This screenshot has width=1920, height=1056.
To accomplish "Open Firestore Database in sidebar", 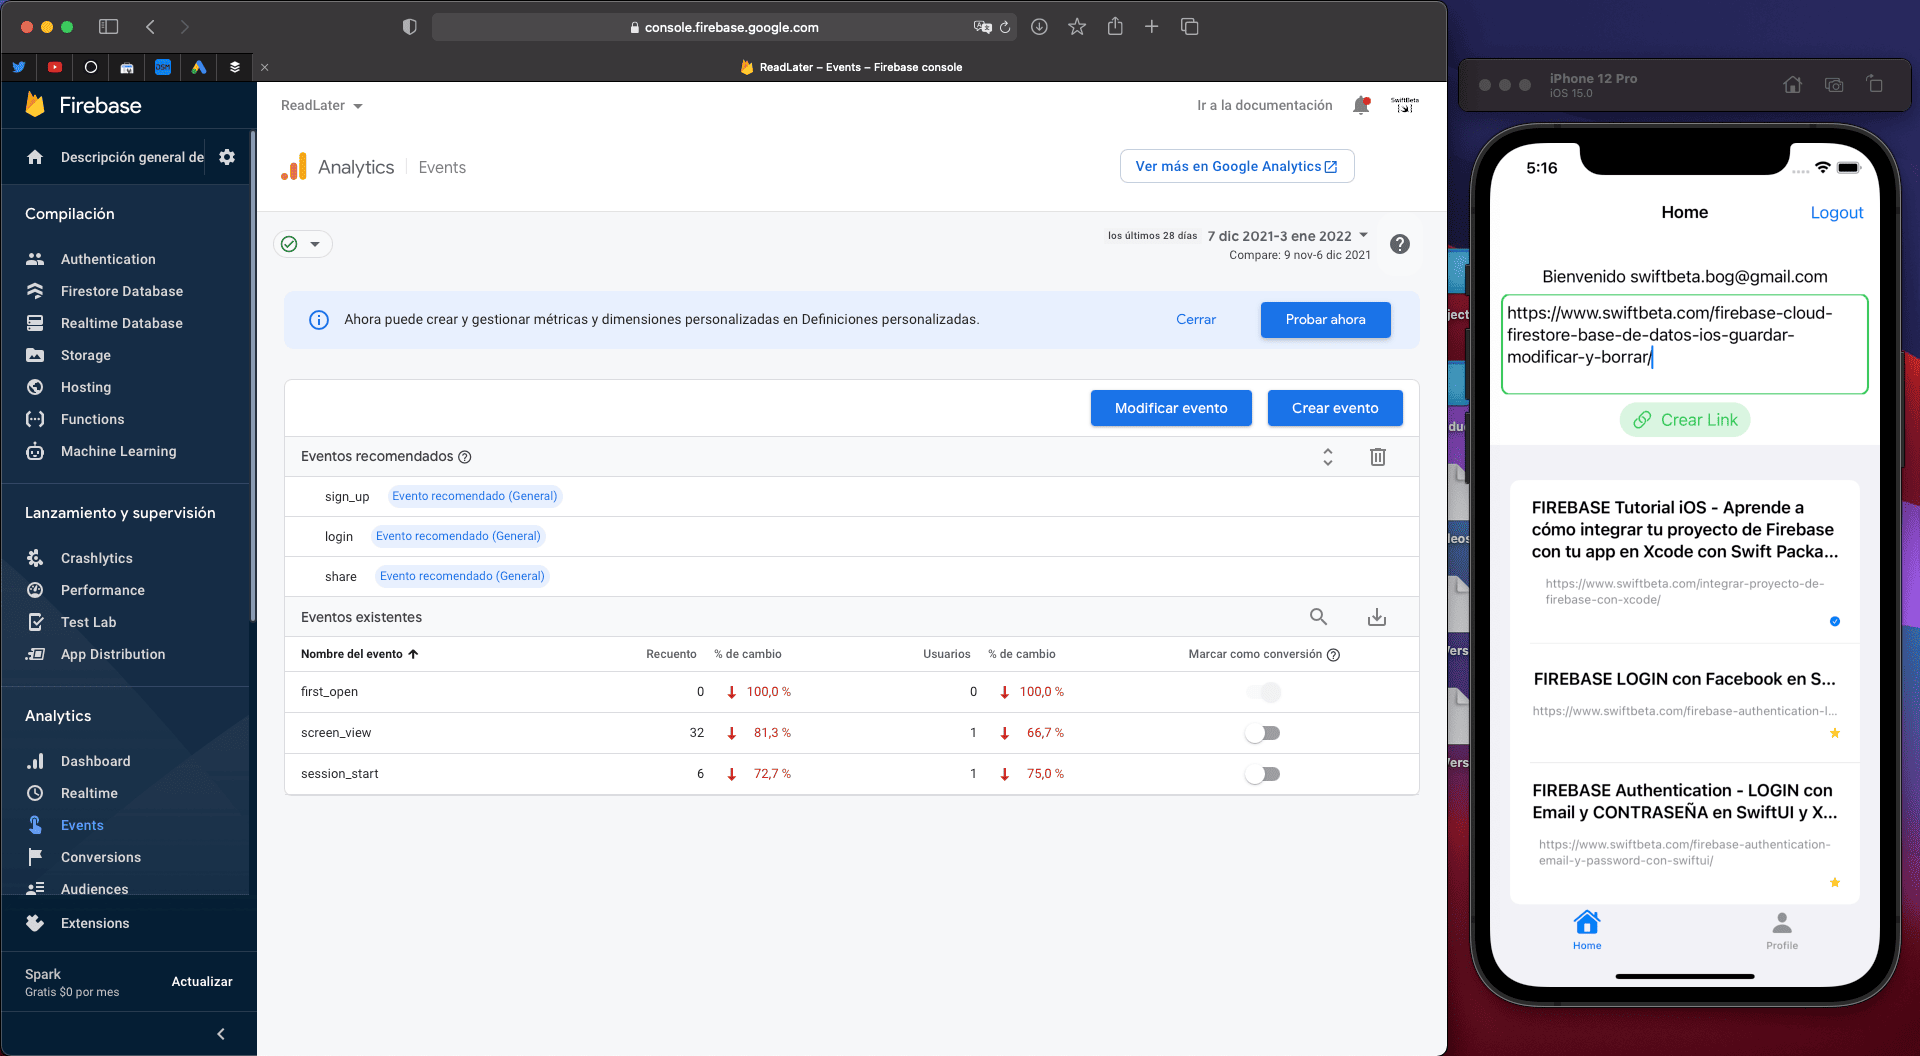I will pos(122,291).
